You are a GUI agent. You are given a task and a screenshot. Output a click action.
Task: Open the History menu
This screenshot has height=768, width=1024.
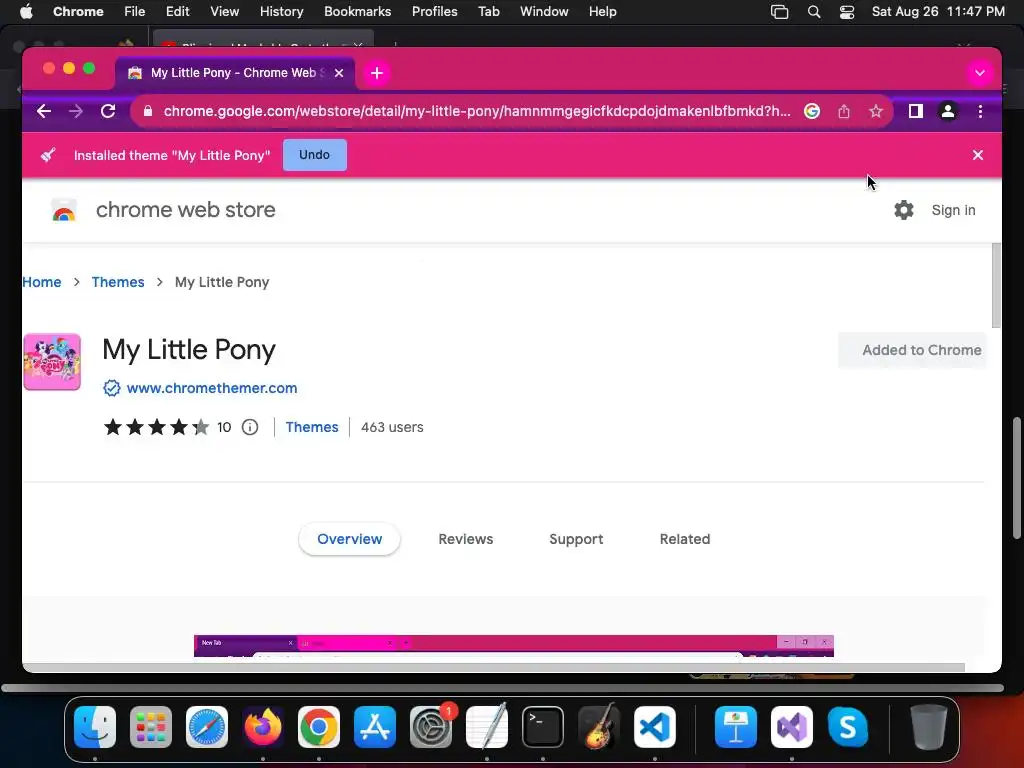281,12
